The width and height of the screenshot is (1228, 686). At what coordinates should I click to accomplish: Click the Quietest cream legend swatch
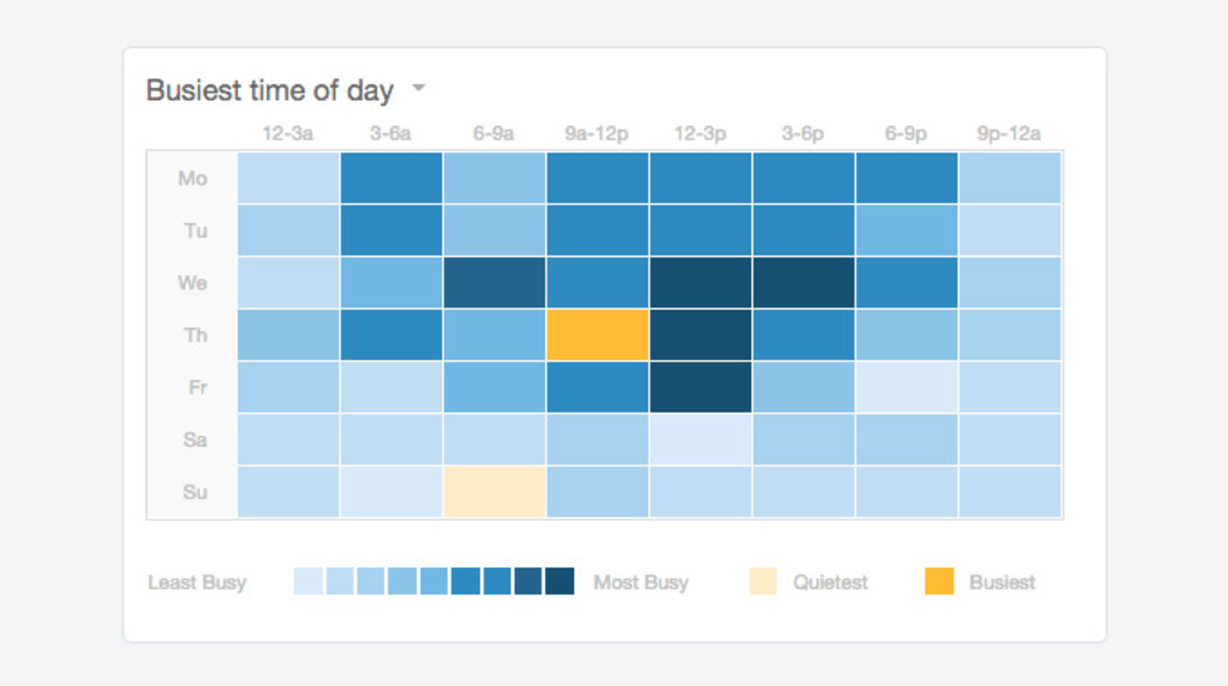pyautogui.click(x=763, y=582)
